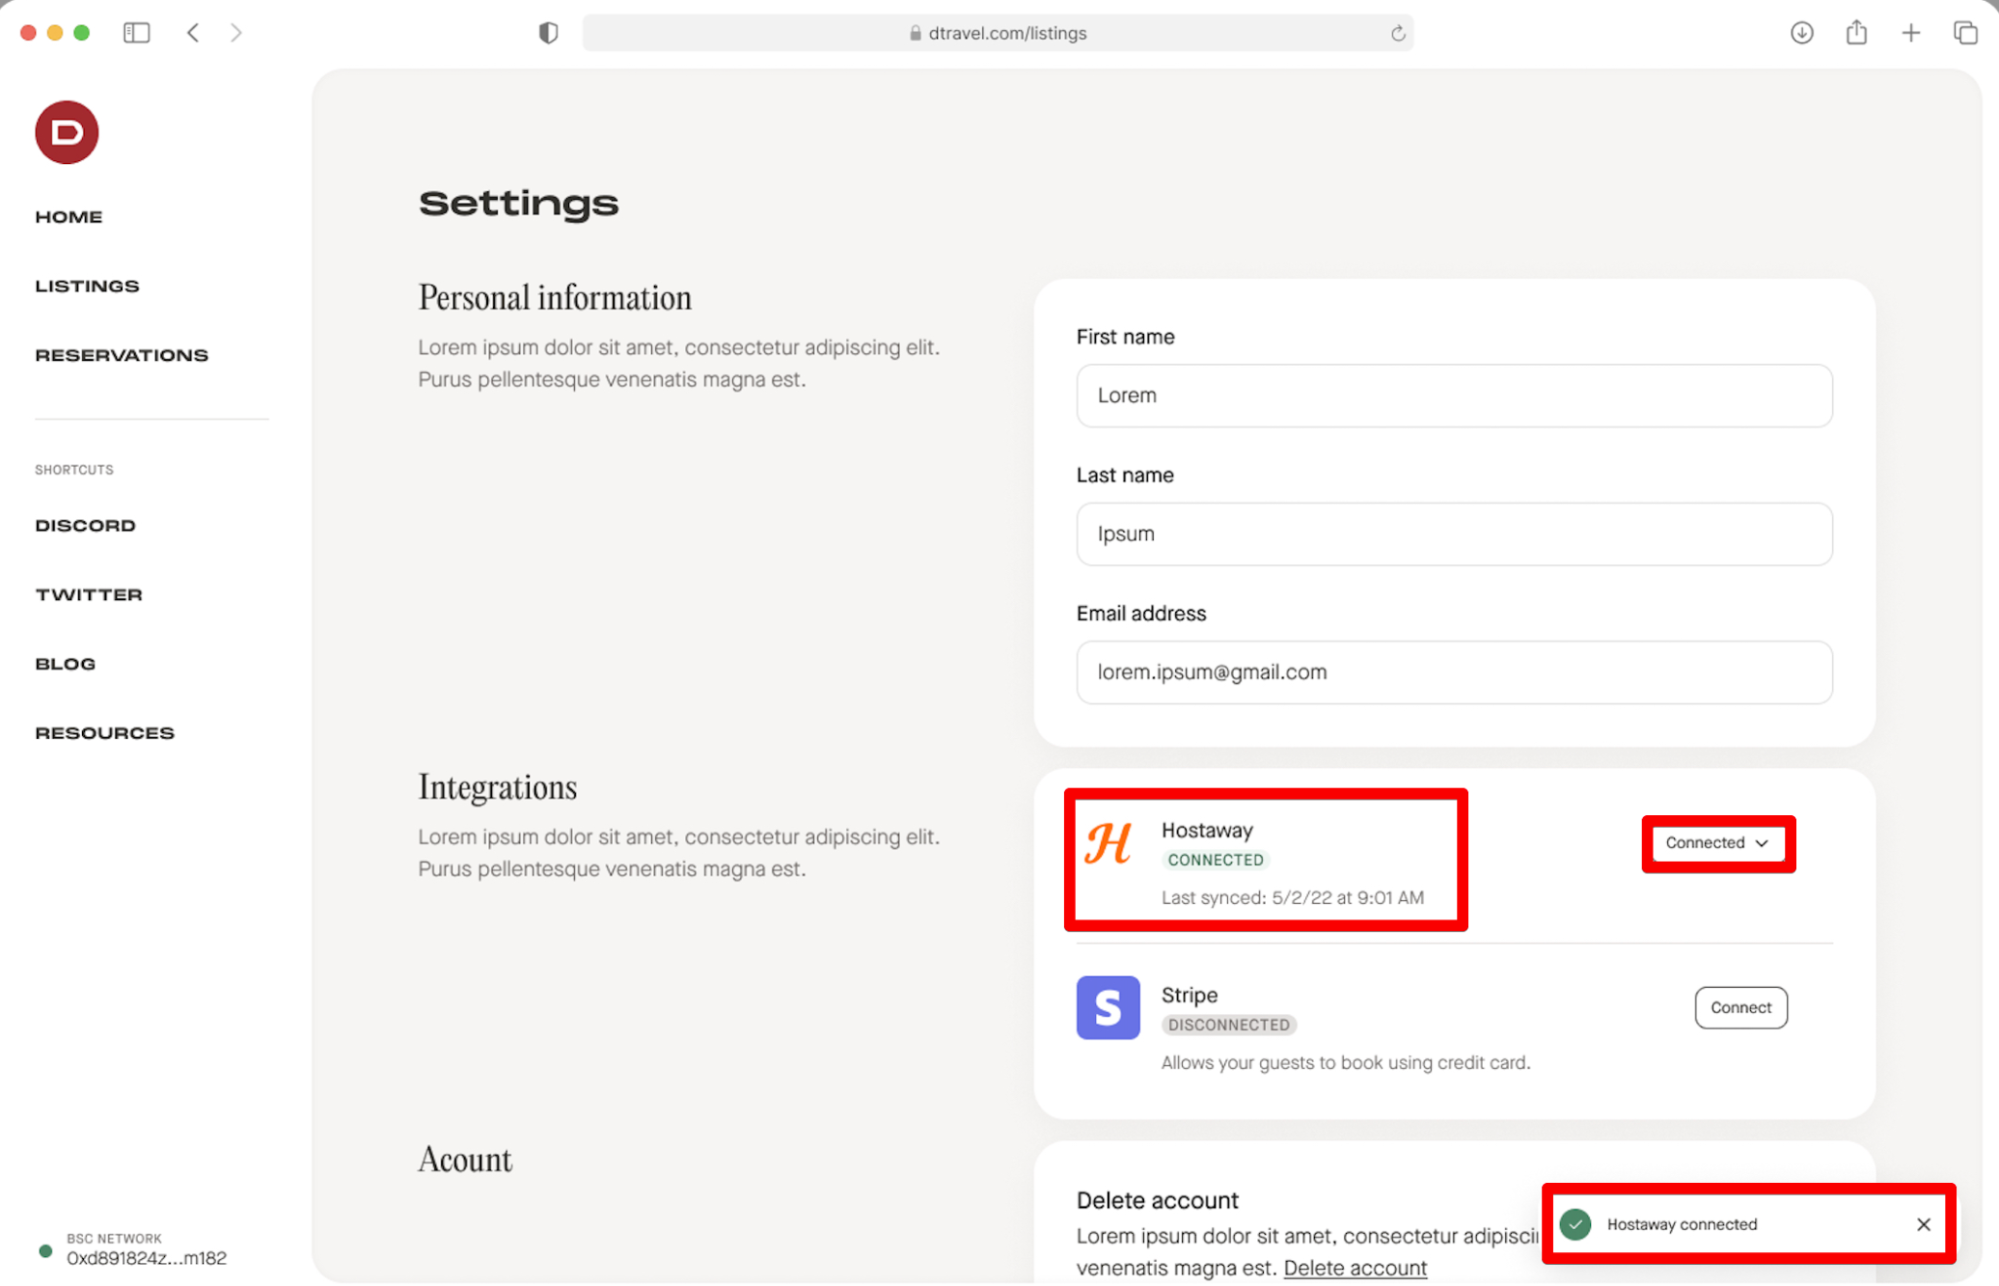The image size is (1999, 1286).
Task: Open the privacy shield icon
Action: [x=548, y=33]
